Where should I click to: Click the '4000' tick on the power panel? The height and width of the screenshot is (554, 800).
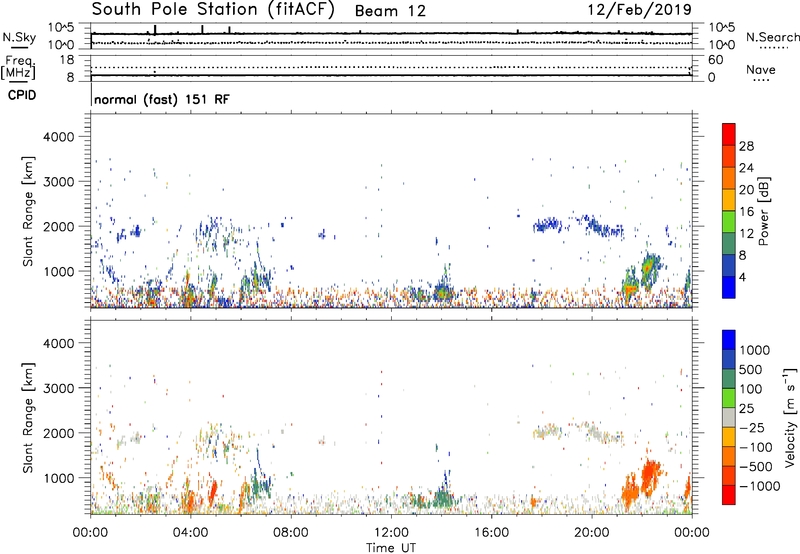(x=58, y=137)
